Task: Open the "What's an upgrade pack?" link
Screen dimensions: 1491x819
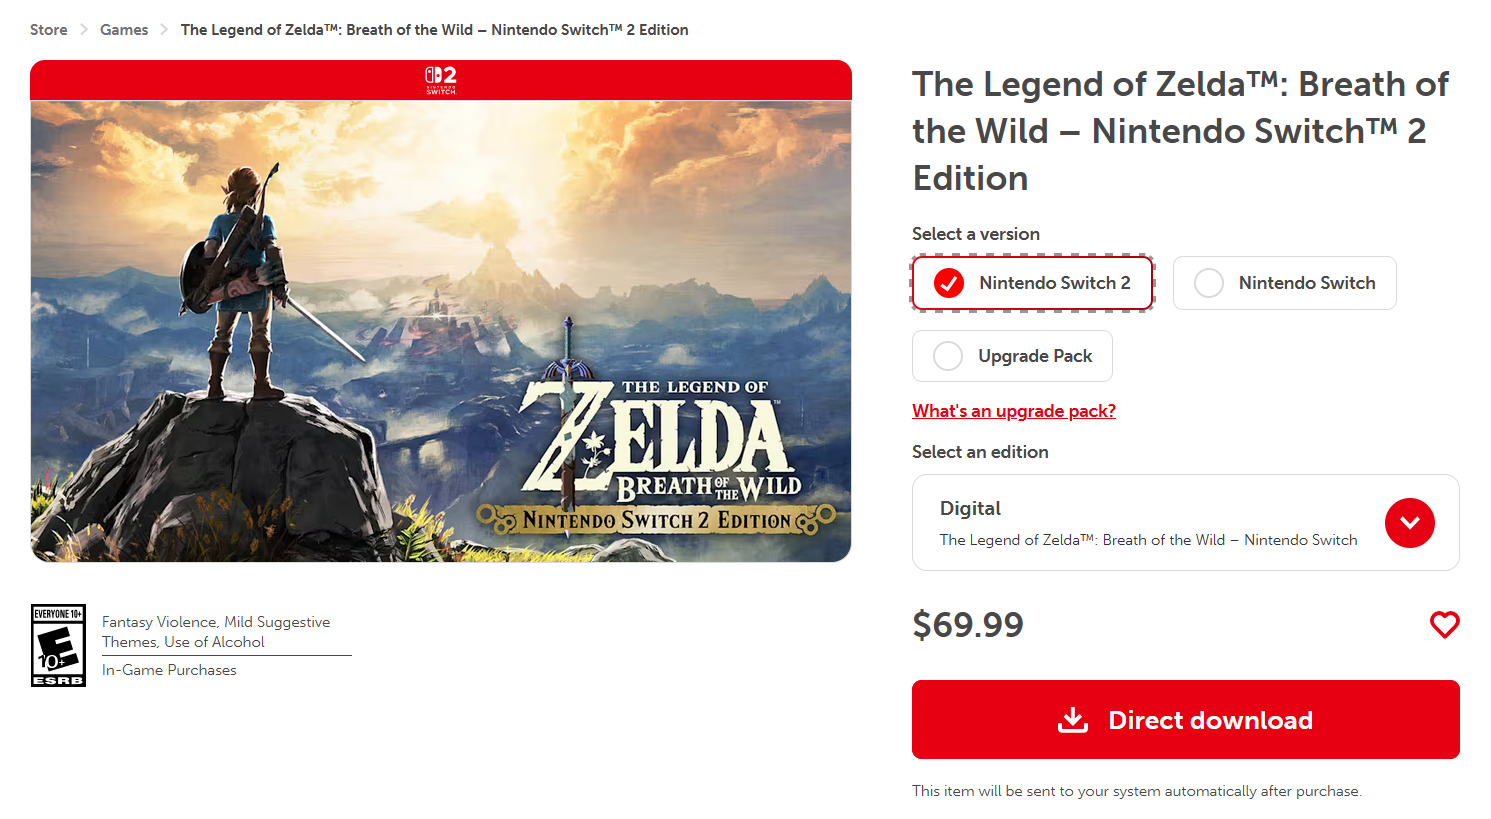Action: coord(1013,411)
